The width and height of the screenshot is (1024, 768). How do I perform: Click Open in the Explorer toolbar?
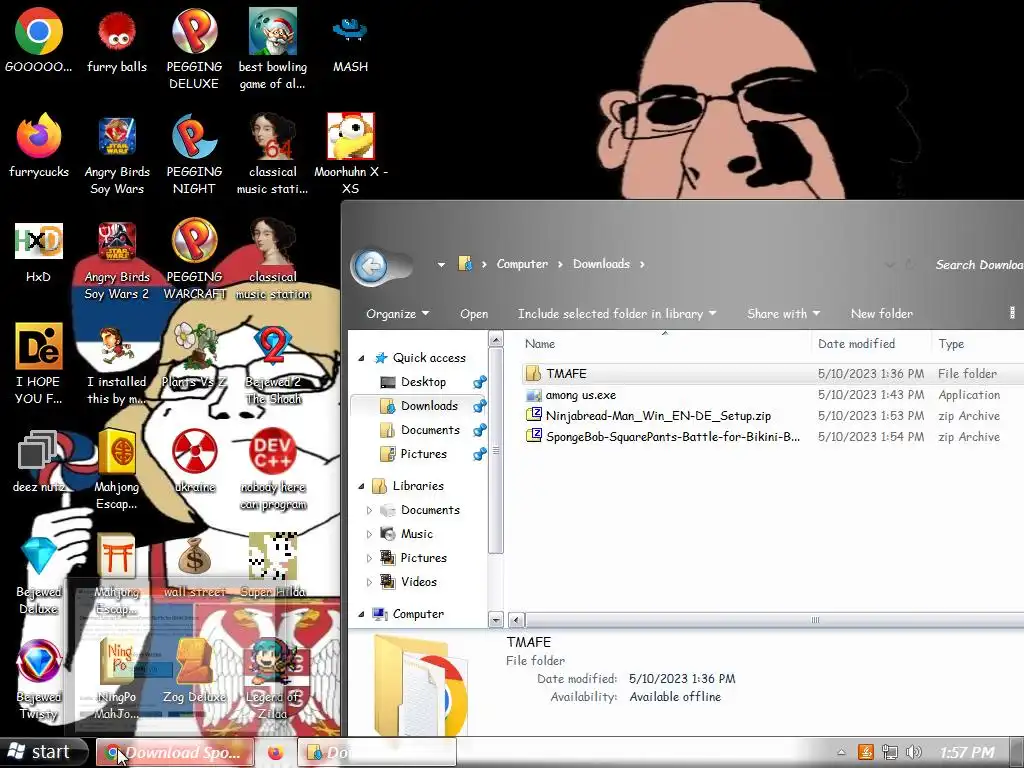coord(473,313)
